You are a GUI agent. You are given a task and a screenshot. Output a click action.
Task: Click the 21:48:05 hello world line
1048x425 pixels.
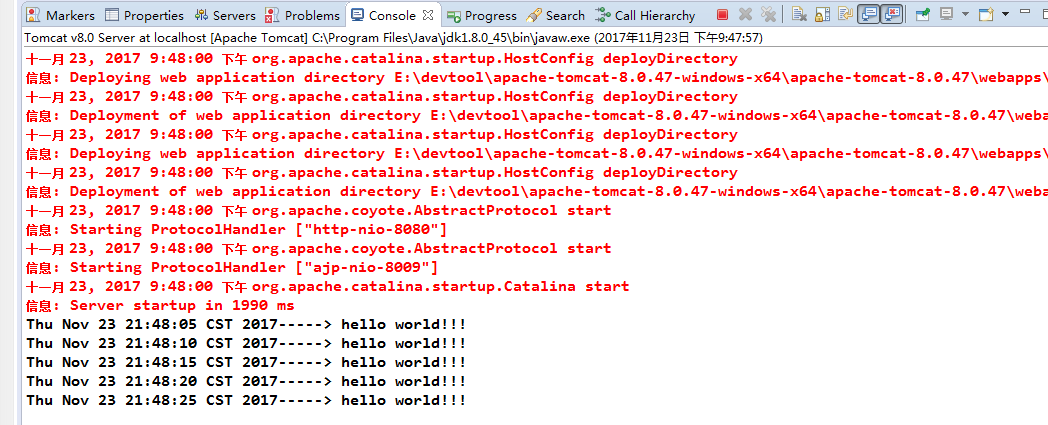point(246,325)
